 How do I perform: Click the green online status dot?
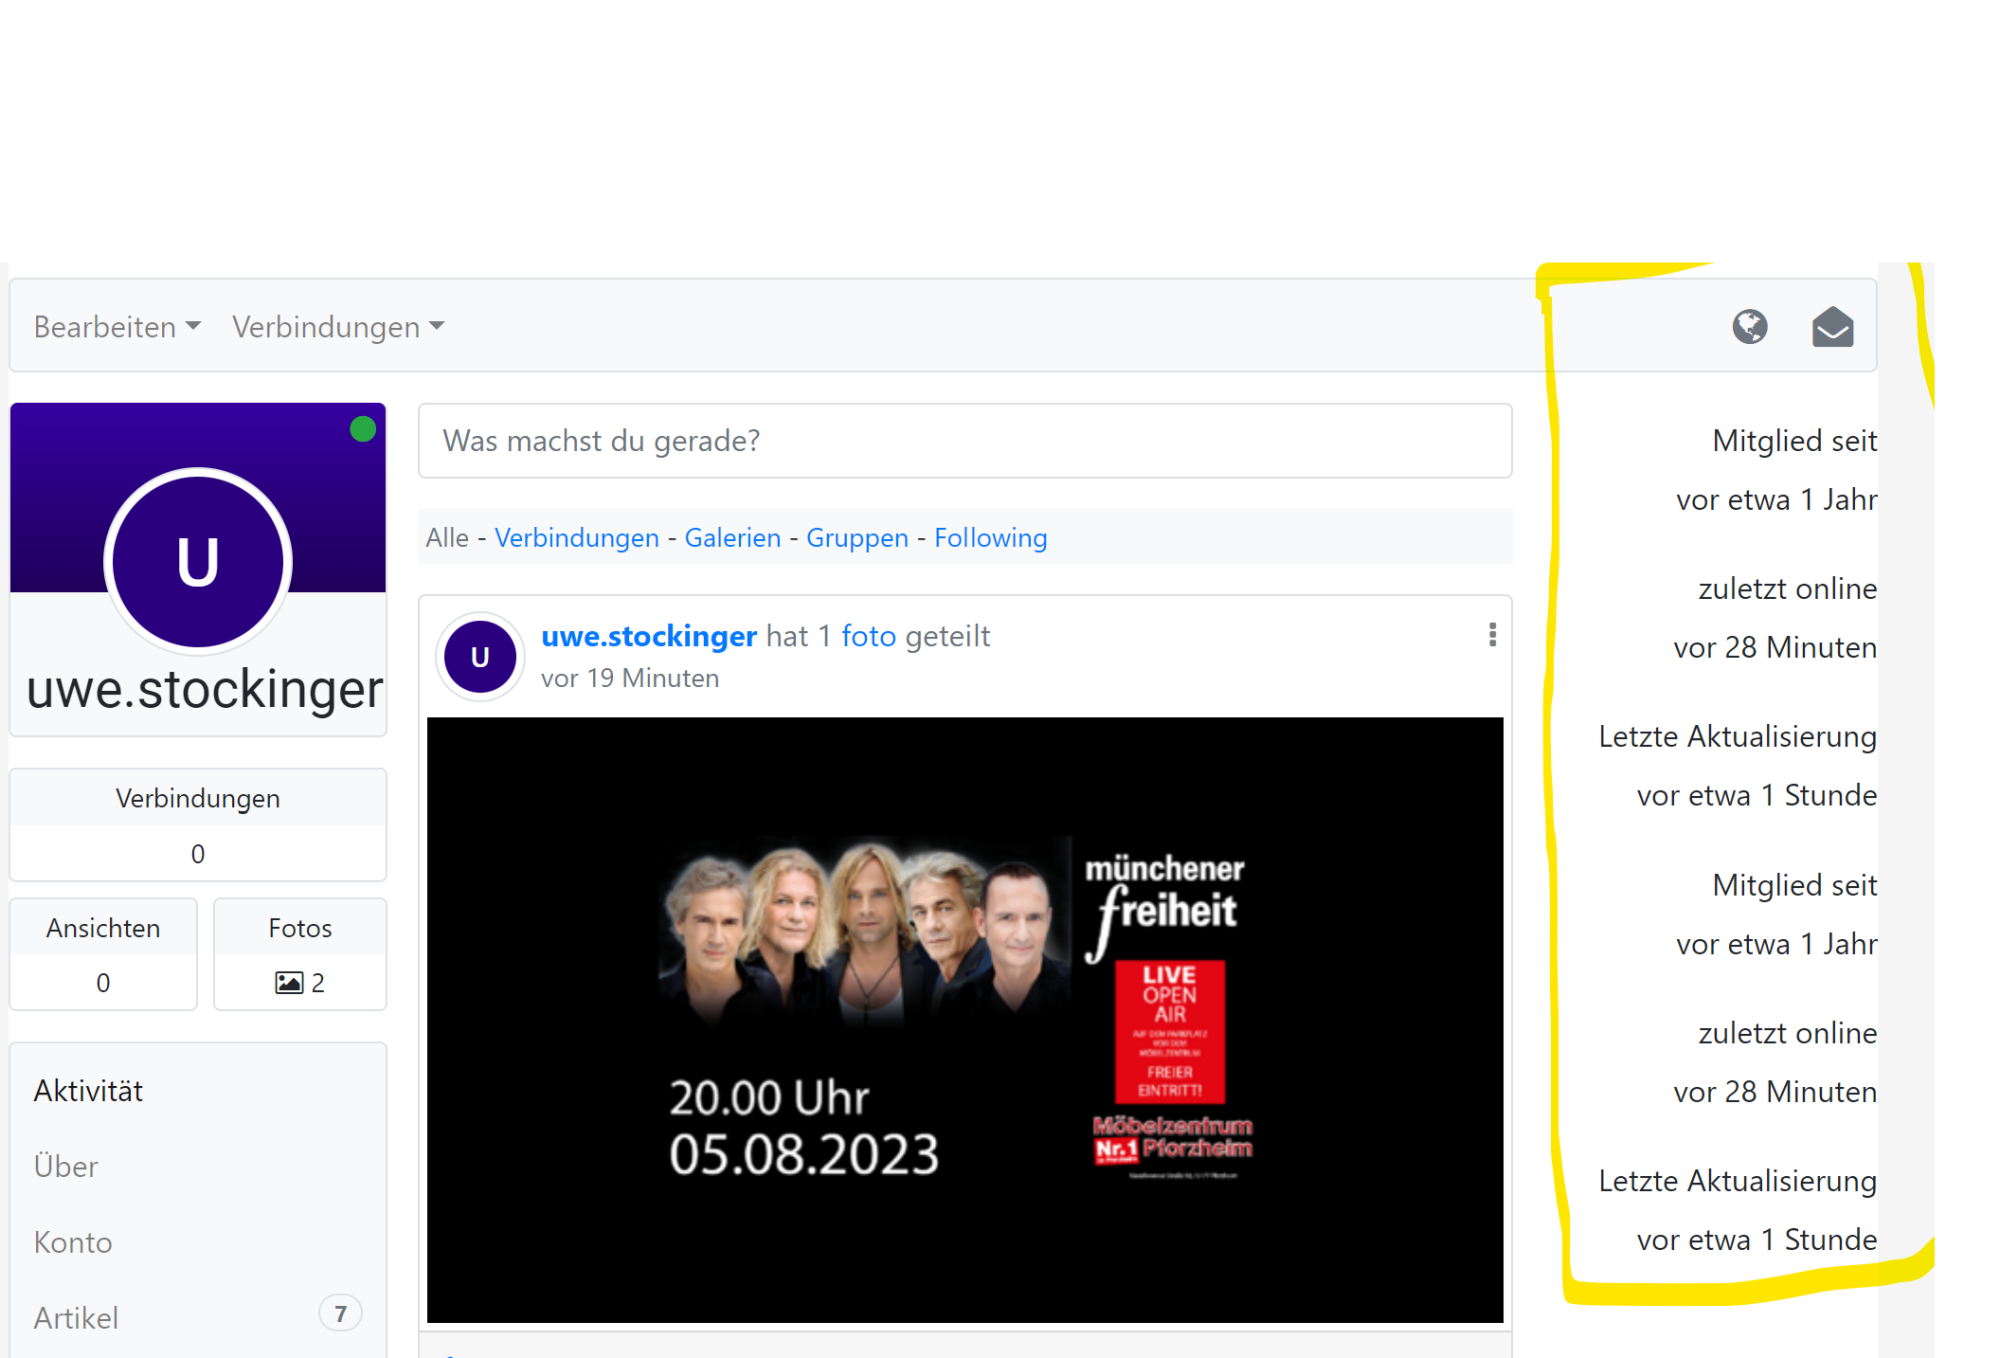click(363, 429)
